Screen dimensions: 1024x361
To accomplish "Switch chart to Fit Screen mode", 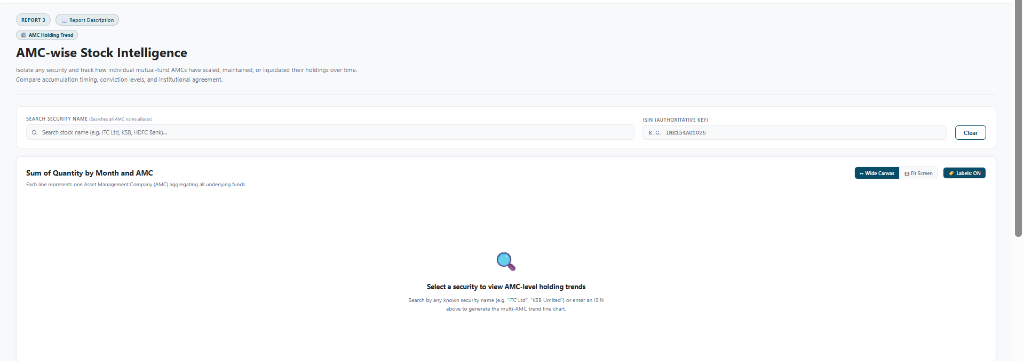I will point(918,173).
